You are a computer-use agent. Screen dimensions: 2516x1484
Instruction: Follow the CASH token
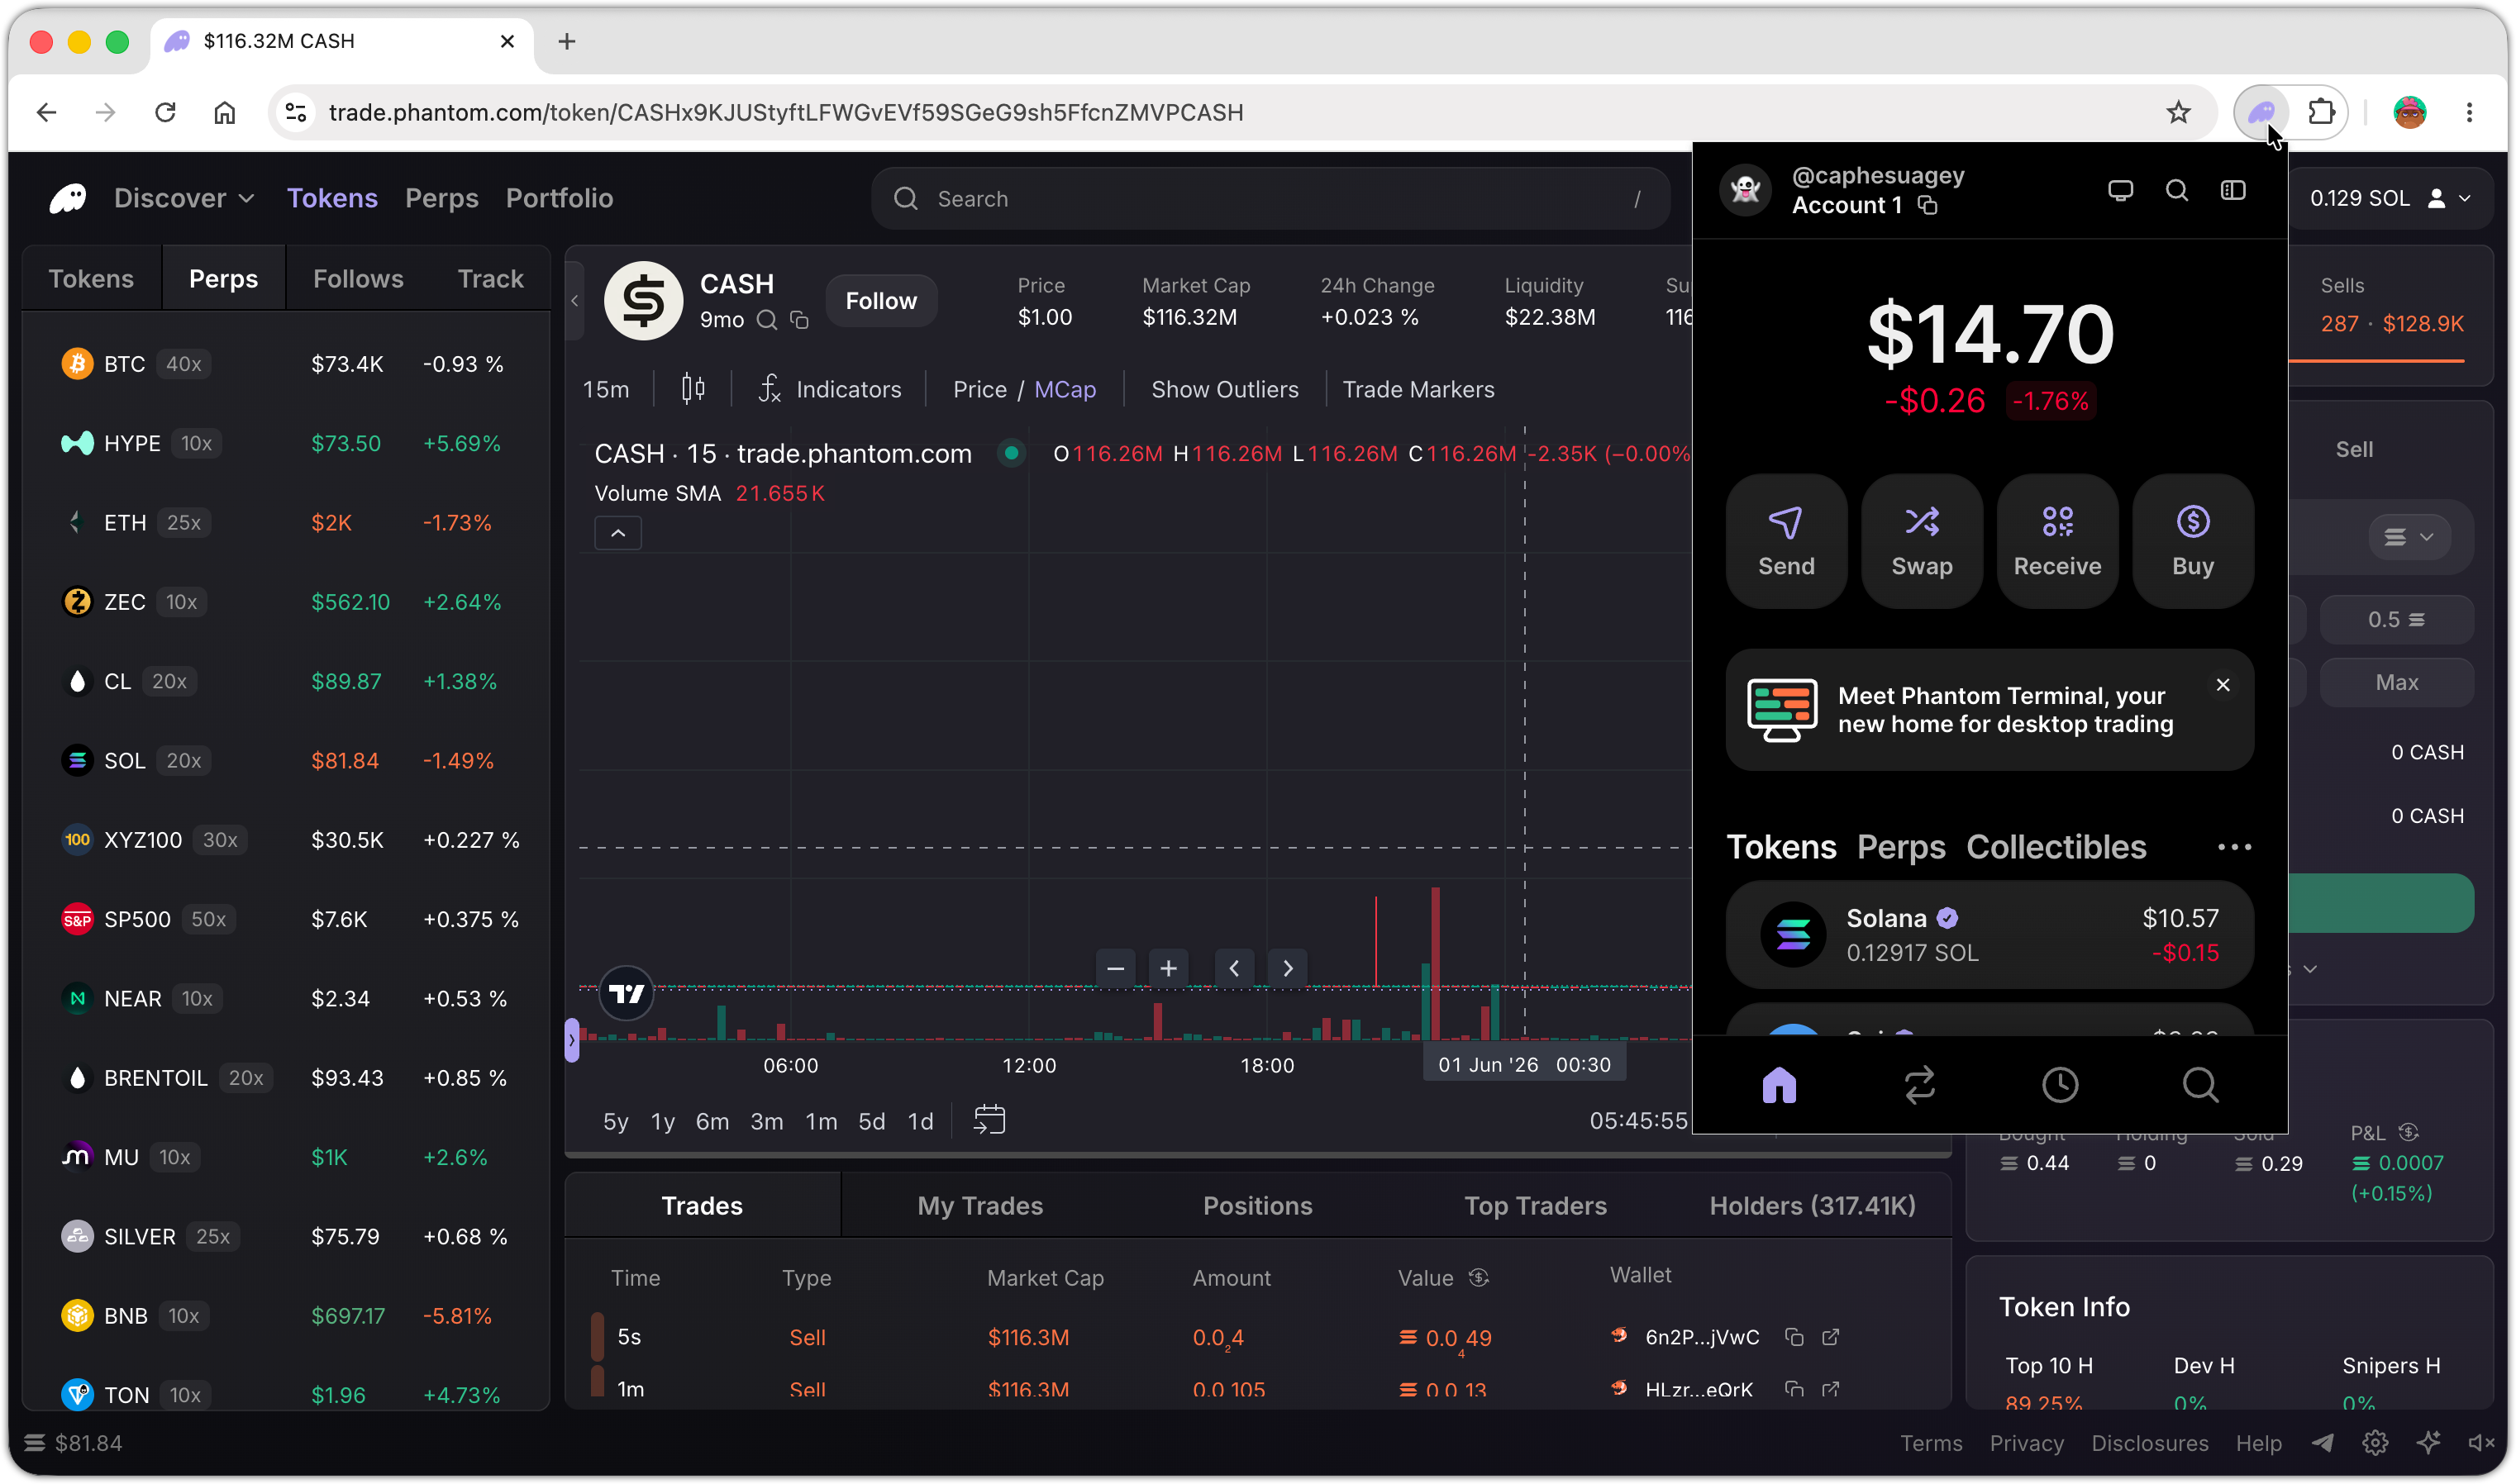(881, 300)
